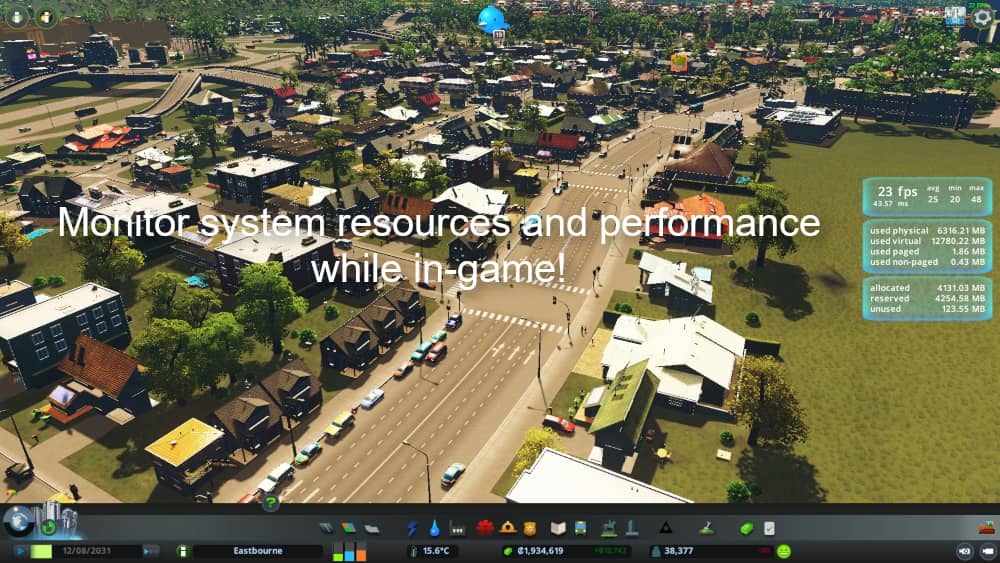
Task: Open the Unique Buildings monument menu
Action: (x=631, y=528)
